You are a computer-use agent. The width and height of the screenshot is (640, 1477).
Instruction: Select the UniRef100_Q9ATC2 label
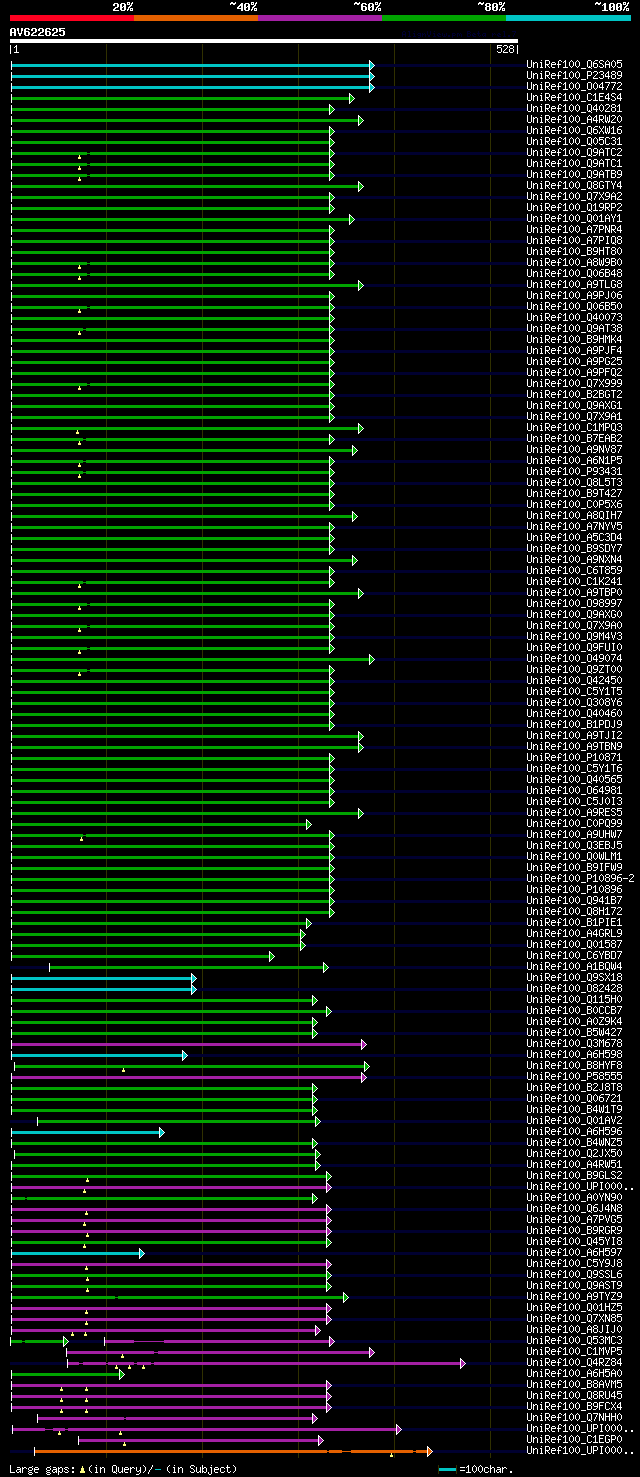tap(574, 153)
